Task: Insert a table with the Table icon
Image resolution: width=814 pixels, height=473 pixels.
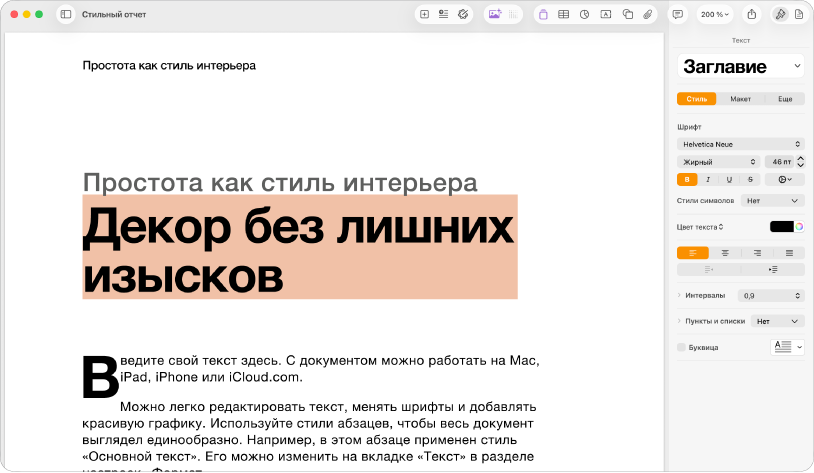Action: coord(563,15)
